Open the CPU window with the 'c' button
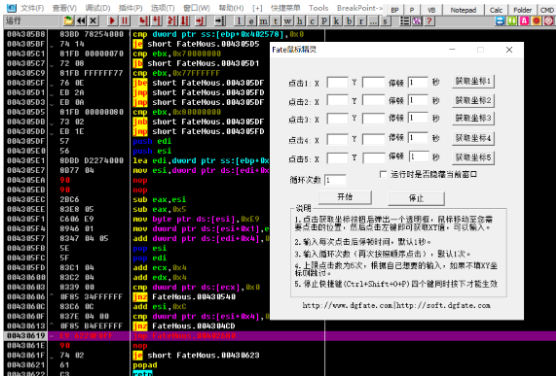The image size is (556, 383). tap(312, 21)
